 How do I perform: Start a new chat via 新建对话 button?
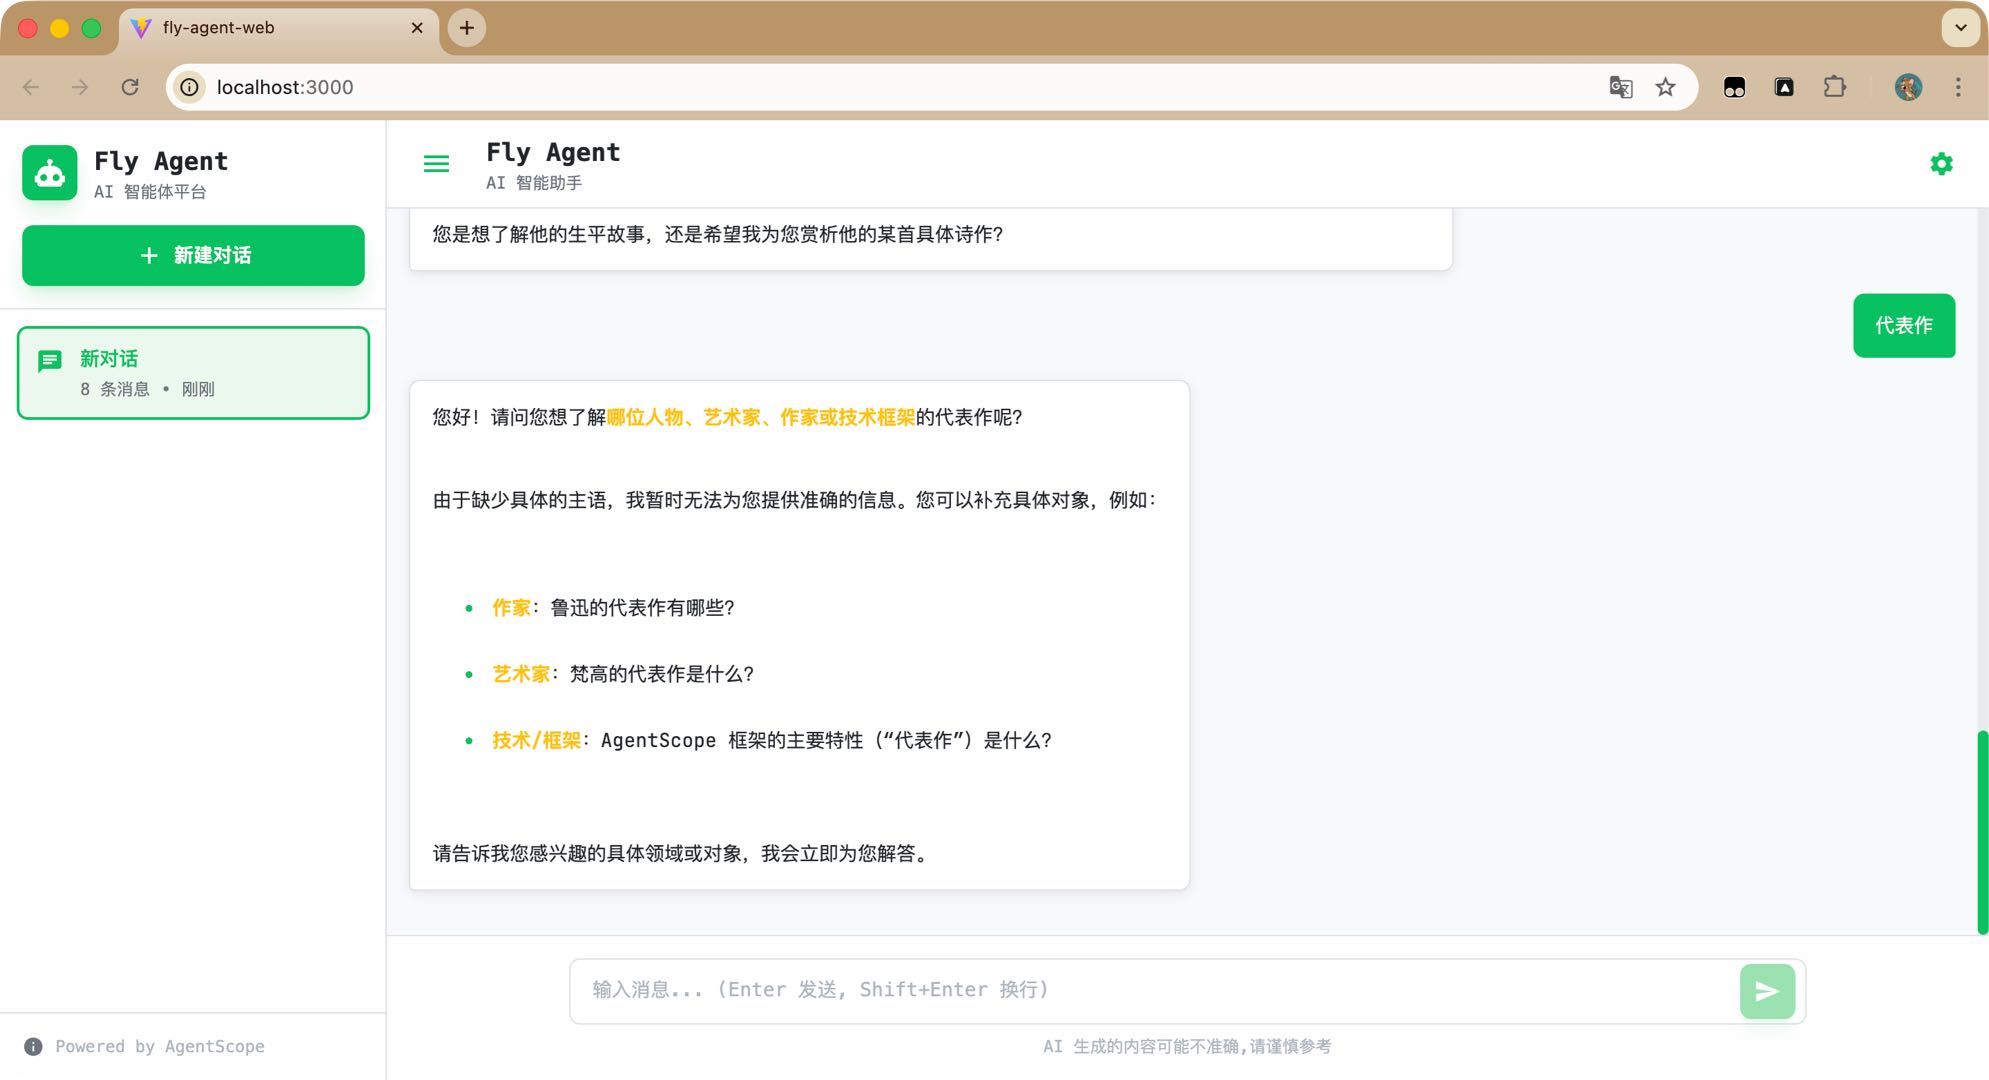pos(192,255)
